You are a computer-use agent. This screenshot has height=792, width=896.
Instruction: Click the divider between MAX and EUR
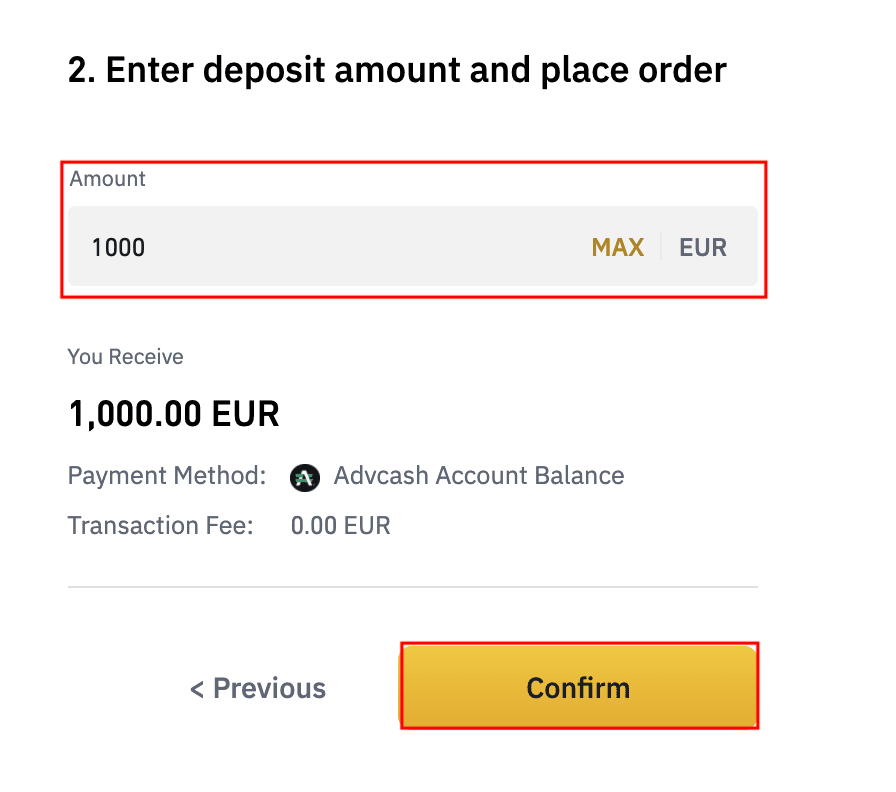click(x=661, y=247)
